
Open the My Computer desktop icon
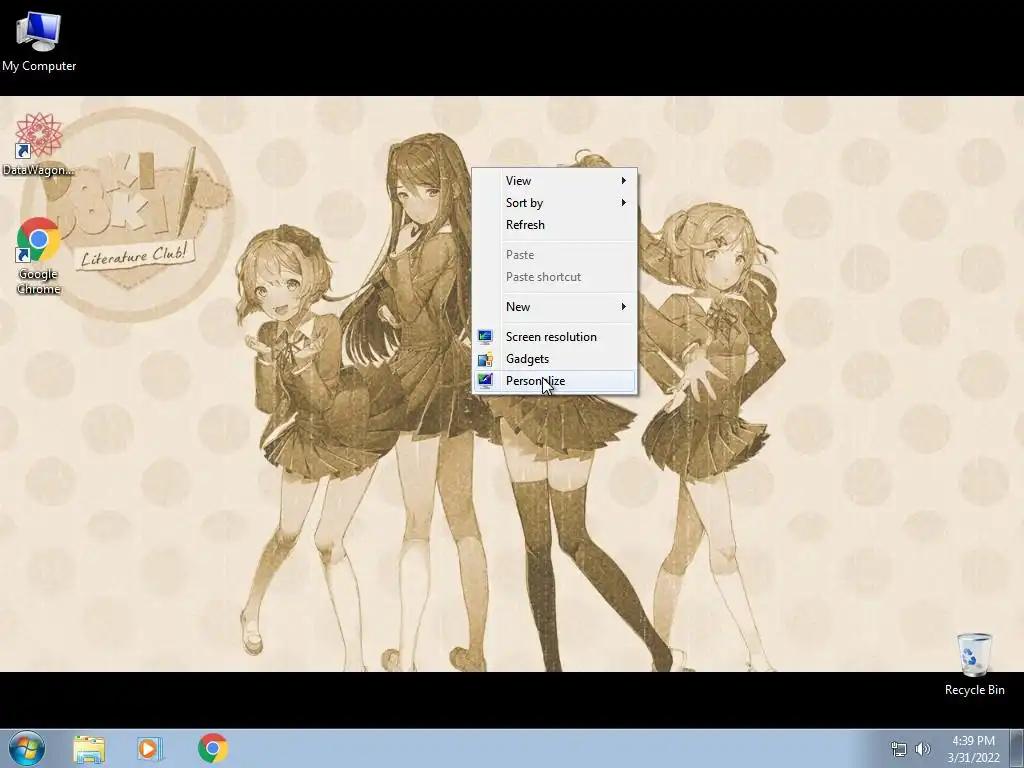click(39, 42)
